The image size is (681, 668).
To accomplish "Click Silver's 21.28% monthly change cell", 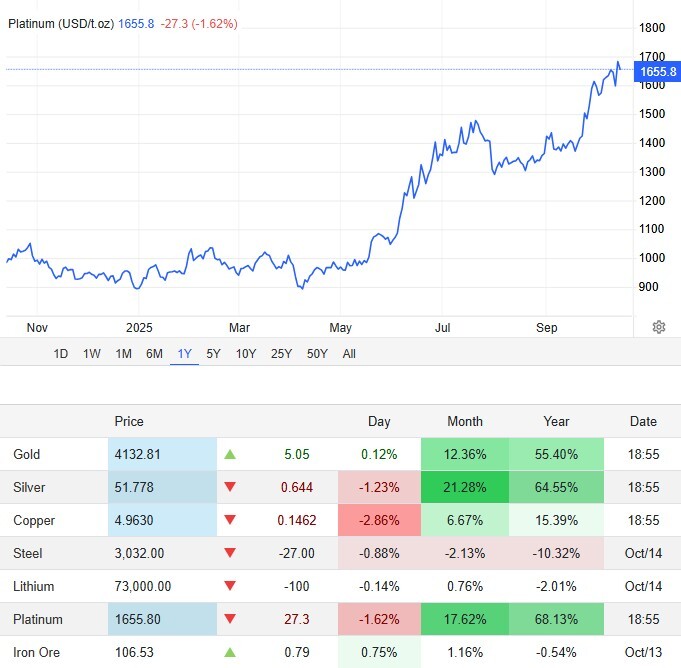I will [464, 487].
